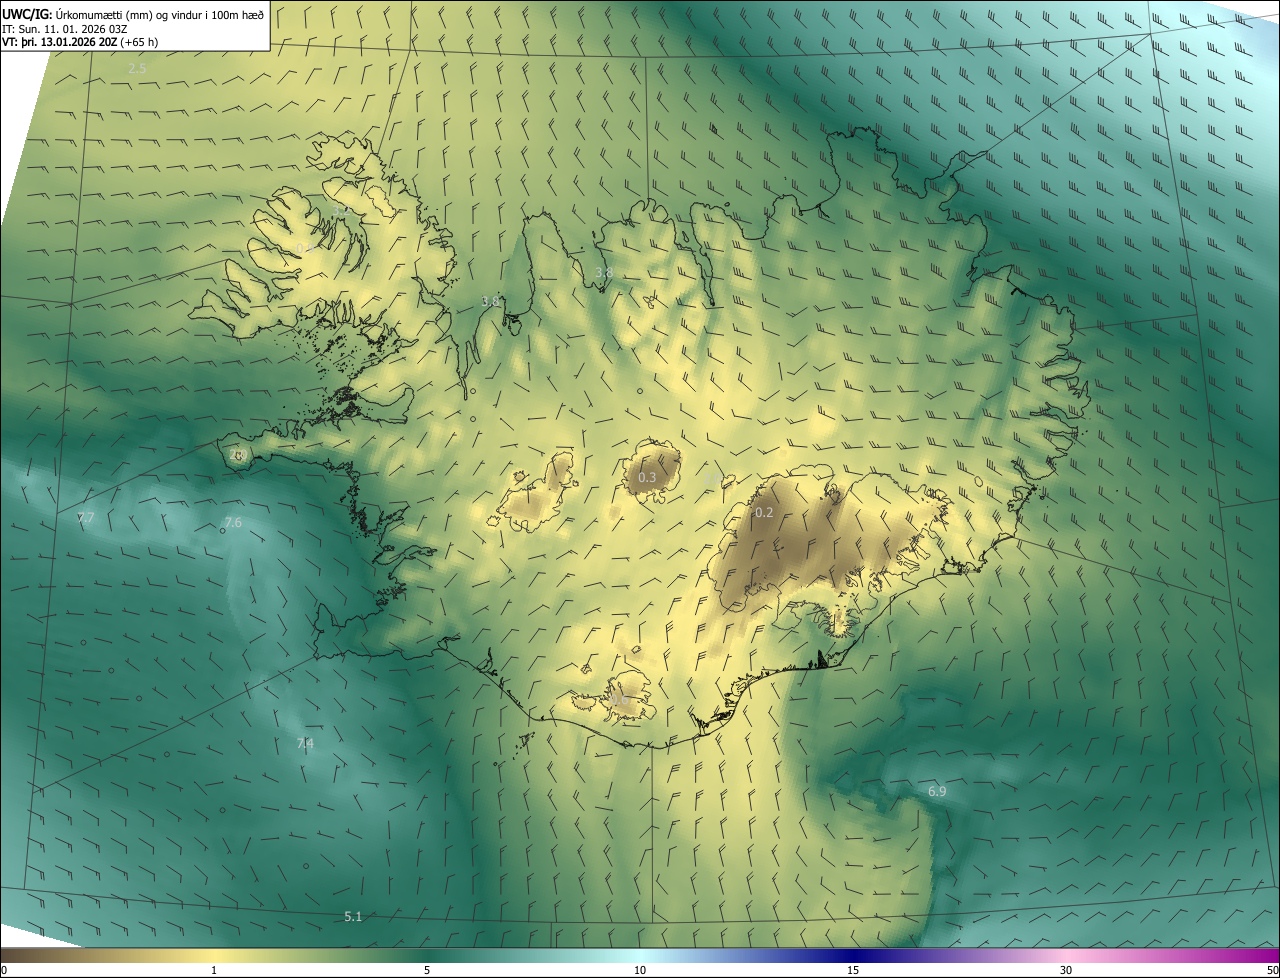1280x978 pixels.
Task: Click the 50 tick on the colour scale
Action: tap(1272, 970)
